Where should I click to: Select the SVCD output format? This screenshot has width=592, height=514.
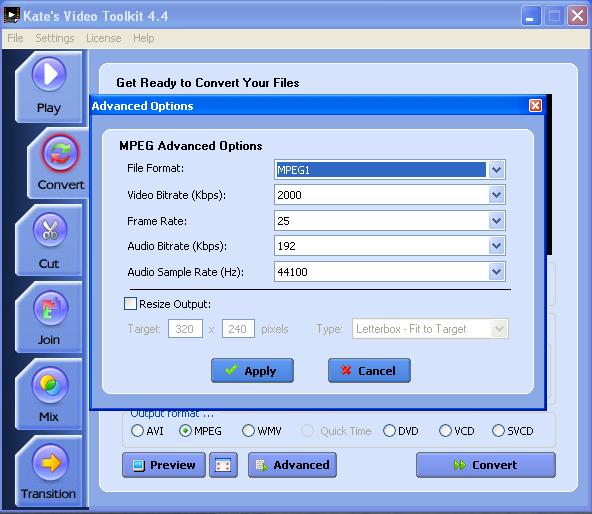tap(498, 431)
